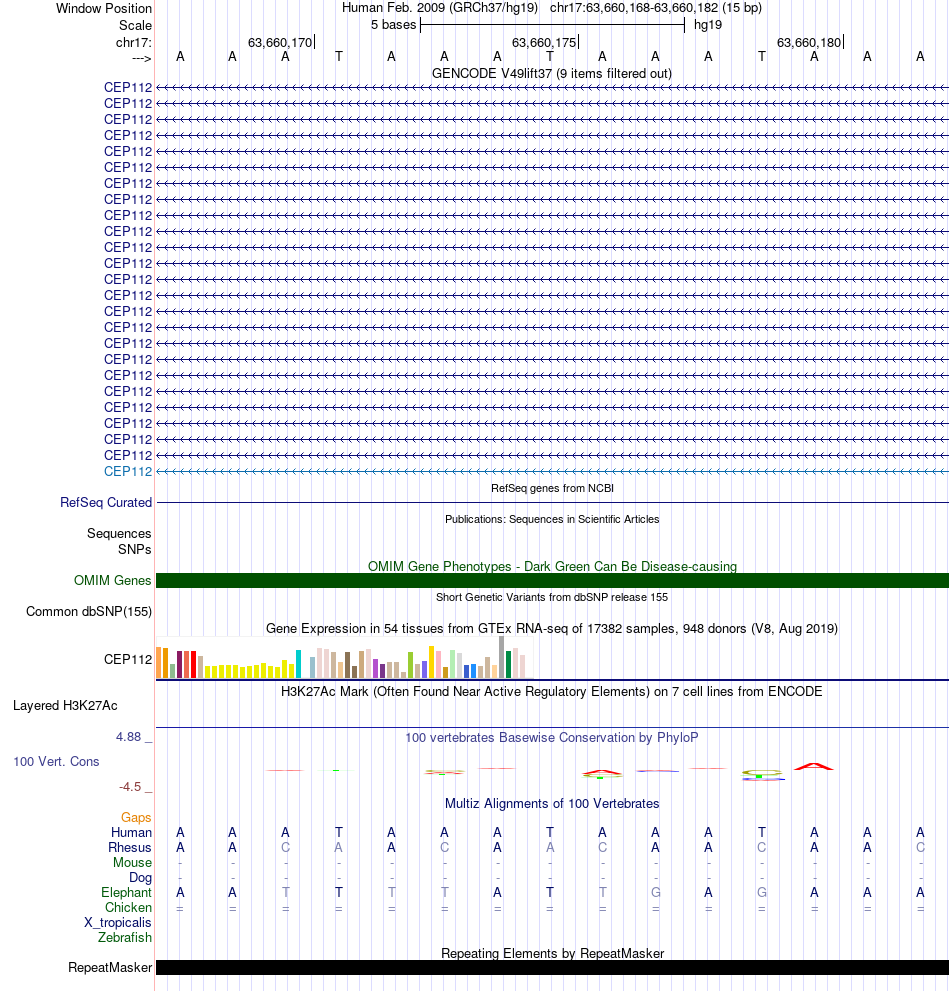950x991 pixels.
Task: Click the X_tropicalis alignment row label
Action: pyautogui.click(x=118, y=923)
